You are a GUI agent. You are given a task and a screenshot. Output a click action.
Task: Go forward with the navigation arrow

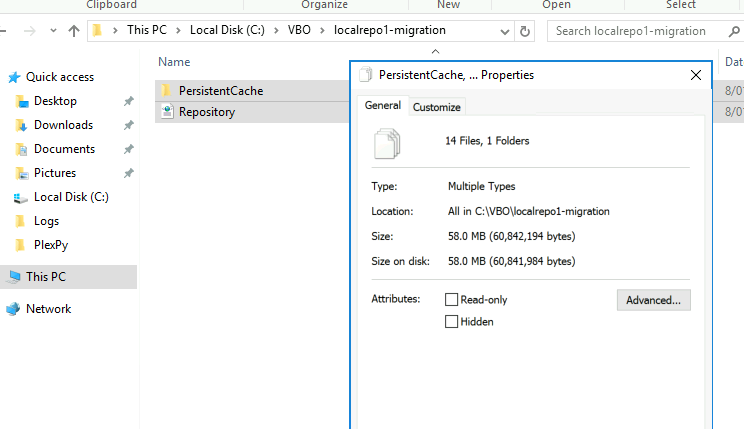[x=29, y=31]
